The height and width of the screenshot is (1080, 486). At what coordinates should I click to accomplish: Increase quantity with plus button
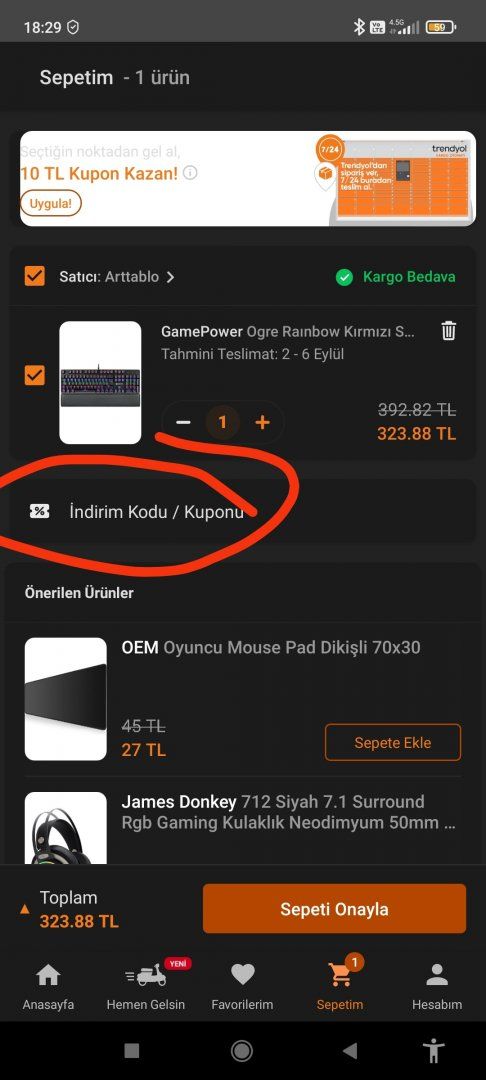tap(262, 422)
